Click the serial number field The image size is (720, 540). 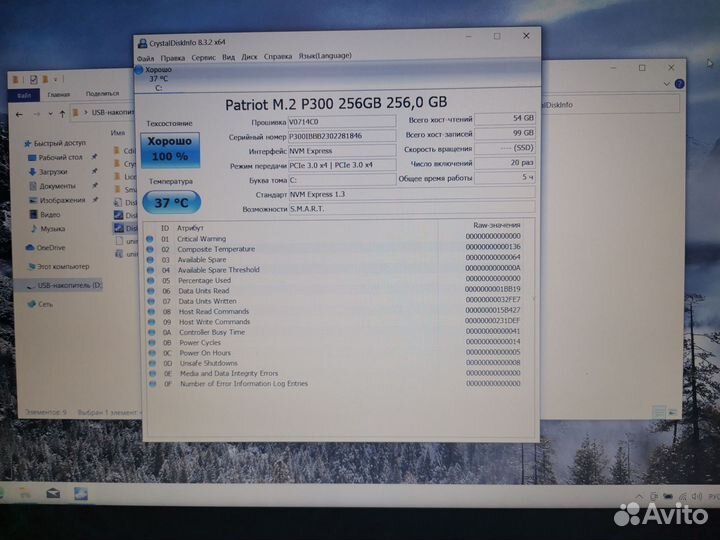pos(342,136)
